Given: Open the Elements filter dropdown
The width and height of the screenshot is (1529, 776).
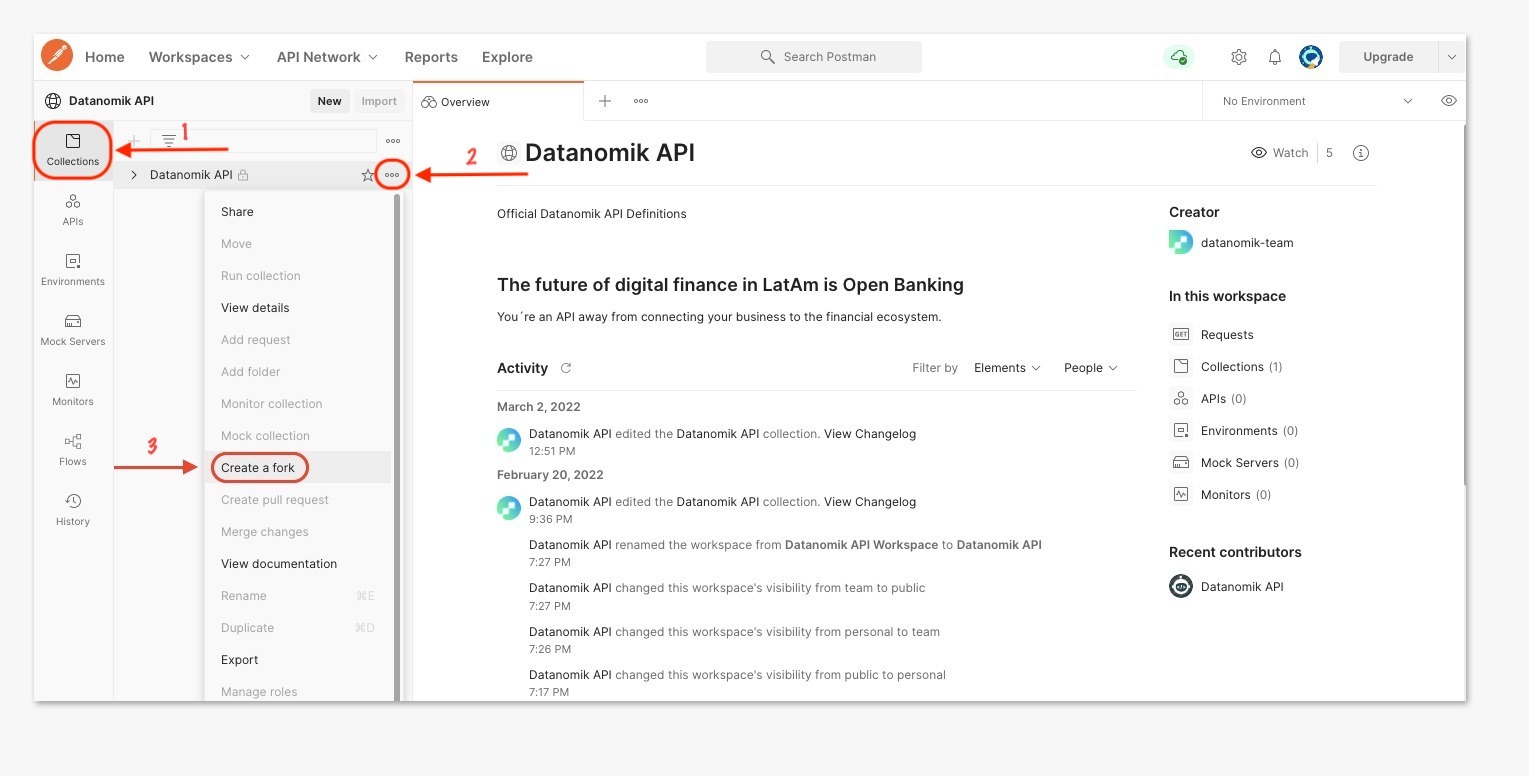Looking at the screenshot, I should tap(1007, 368).
